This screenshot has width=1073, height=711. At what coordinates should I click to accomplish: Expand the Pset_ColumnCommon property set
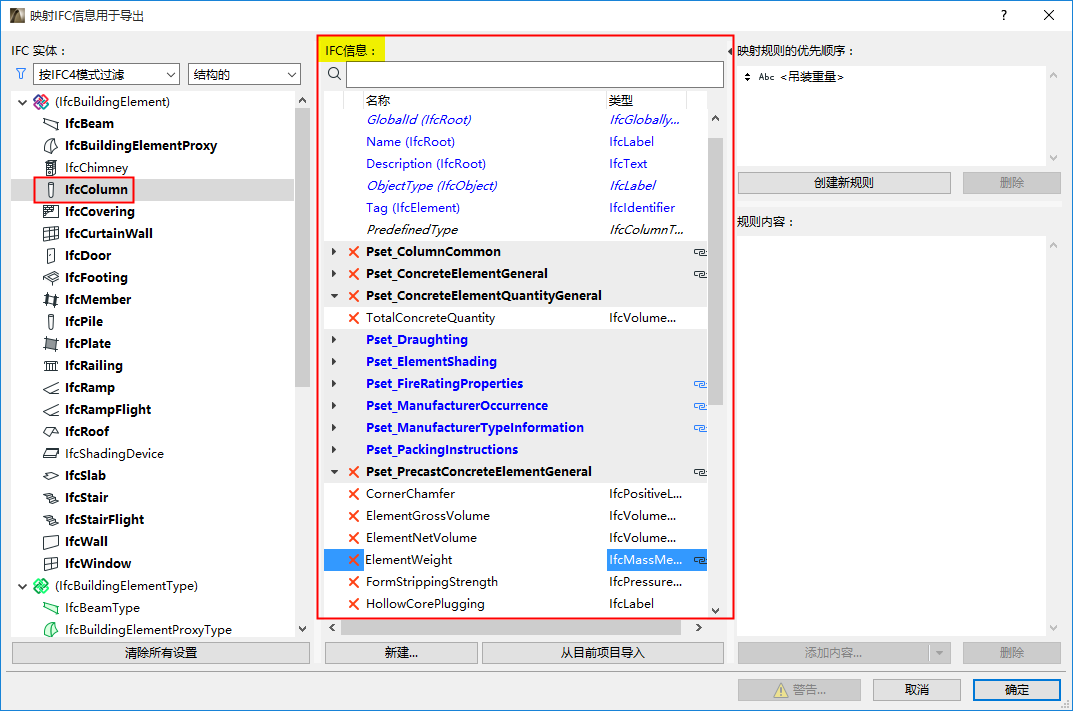tap(334, 252)
